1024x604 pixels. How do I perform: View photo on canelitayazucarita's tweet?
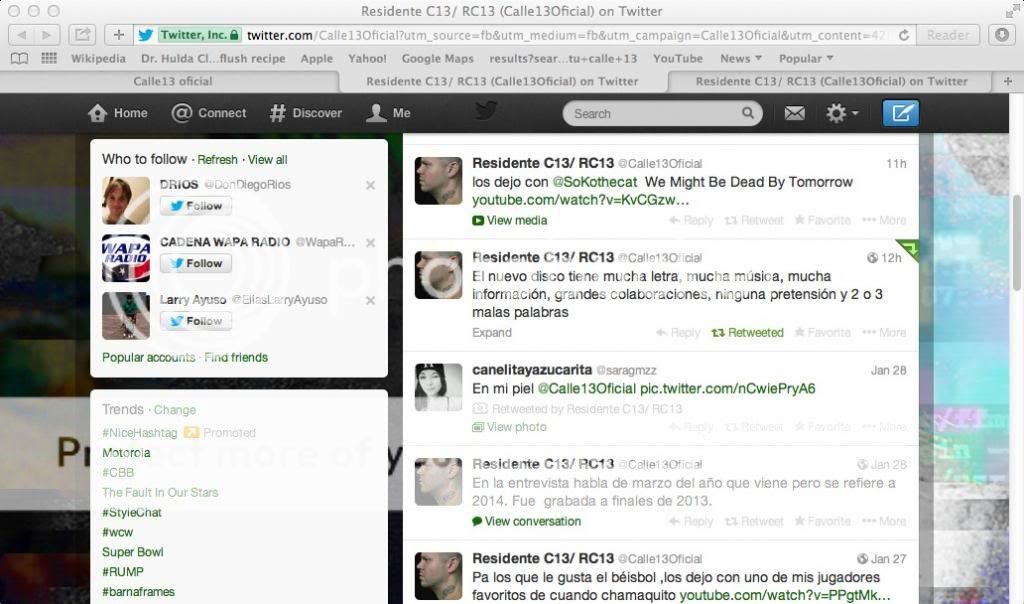(509, 427)
